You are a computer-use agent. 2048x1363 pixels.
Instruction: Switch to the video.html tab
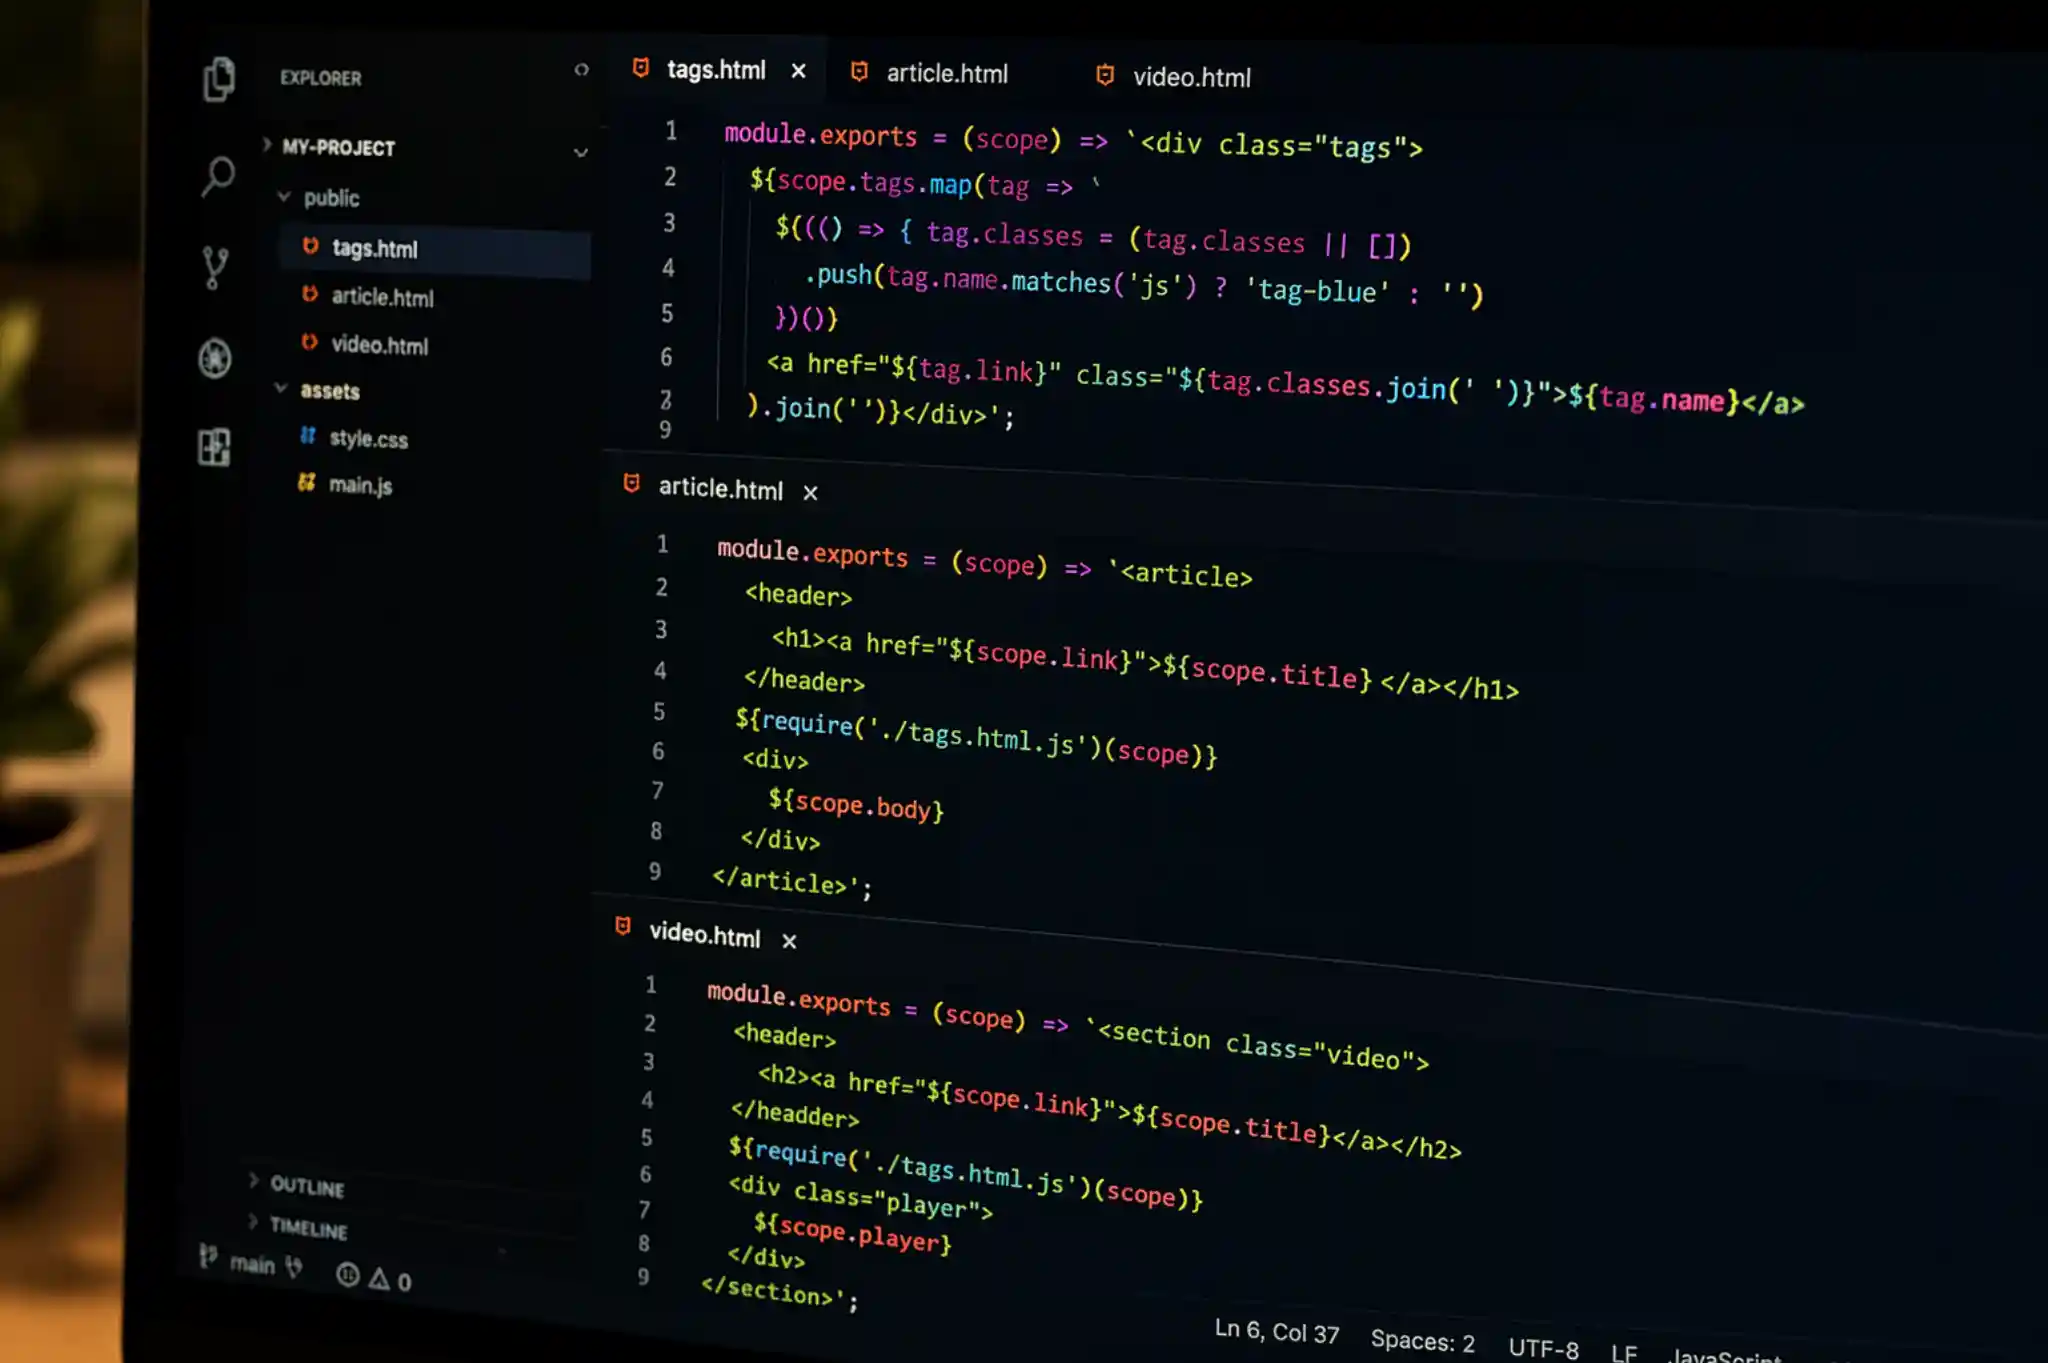pos(1193,77)
